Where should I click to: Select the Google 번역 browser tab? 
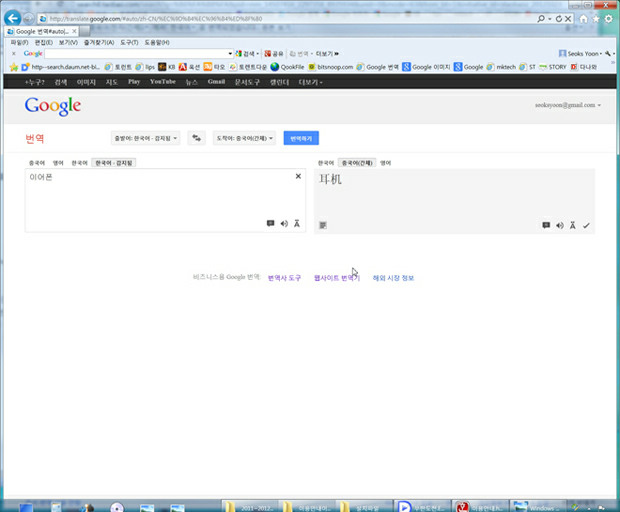42,31
